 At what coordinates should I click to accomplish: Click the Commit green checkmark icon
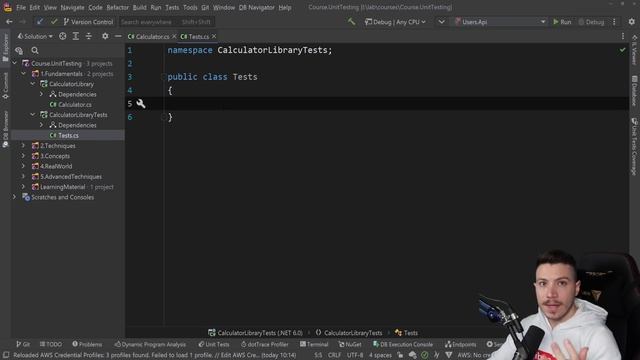[x=54, y=22]
